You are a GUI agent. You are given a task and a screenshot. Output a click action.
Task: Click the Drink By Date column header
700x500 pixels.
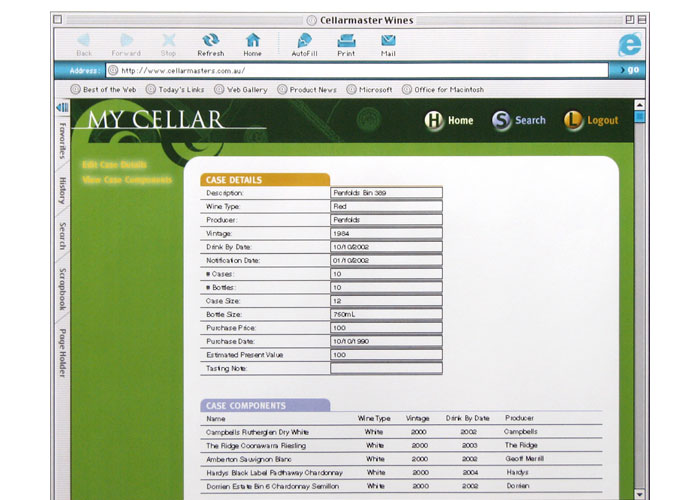point(468,418)
